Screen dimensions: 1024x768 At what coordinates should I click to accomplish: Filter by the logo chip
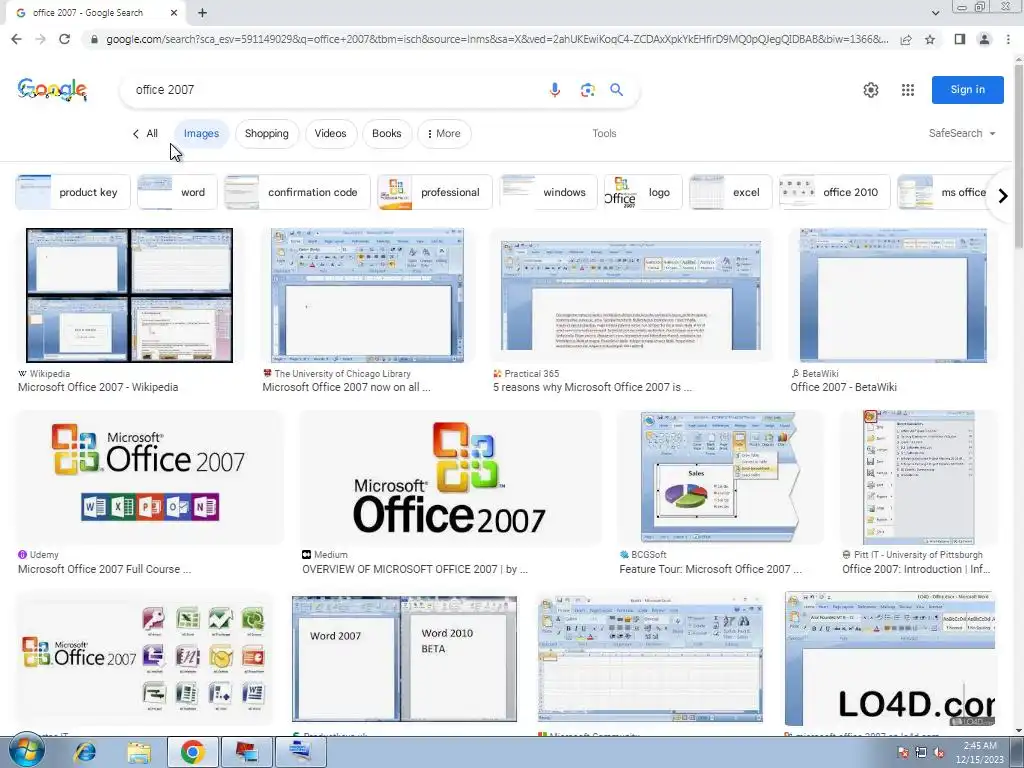pyautogui.click(x=643, y=192)
